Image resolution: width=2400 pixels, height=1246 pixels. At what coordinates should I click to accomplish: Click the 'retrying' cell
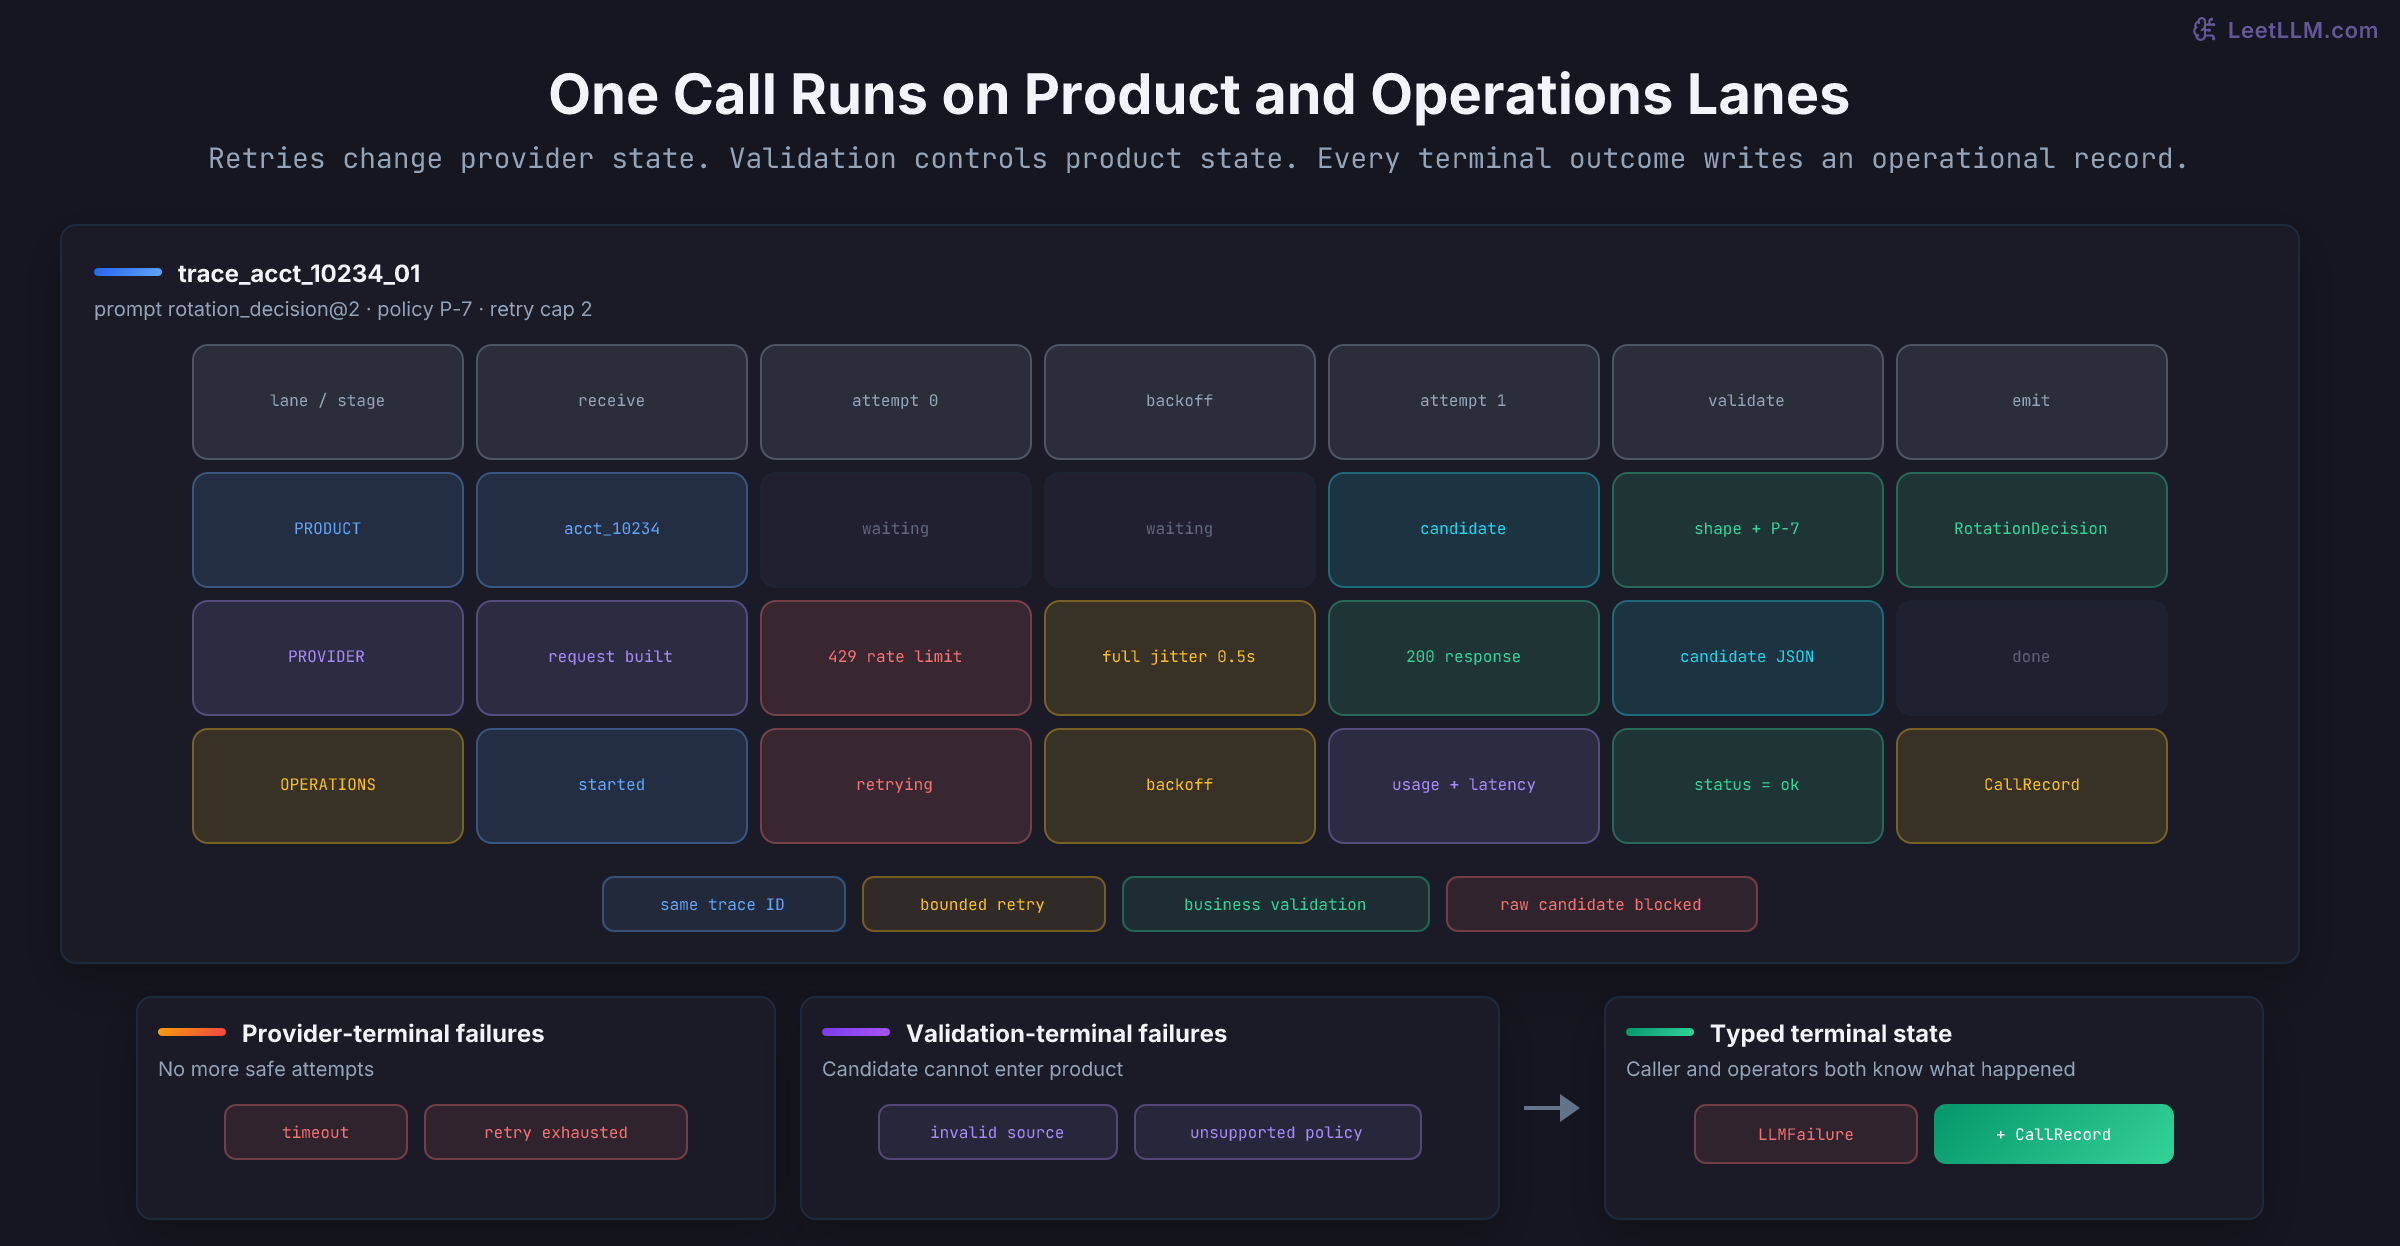pos(896,785)
